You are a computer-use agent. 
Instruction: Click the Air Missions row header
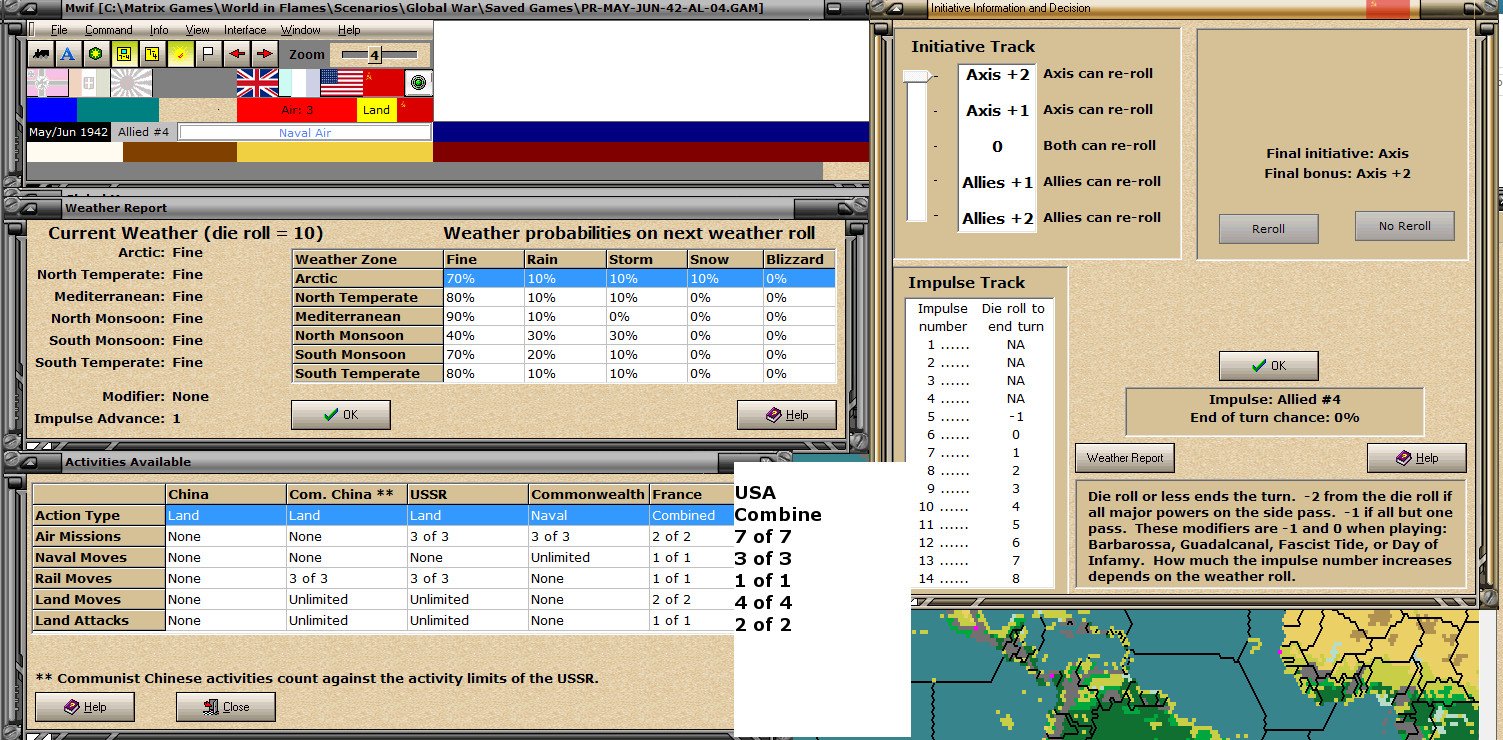pos(99,536)
